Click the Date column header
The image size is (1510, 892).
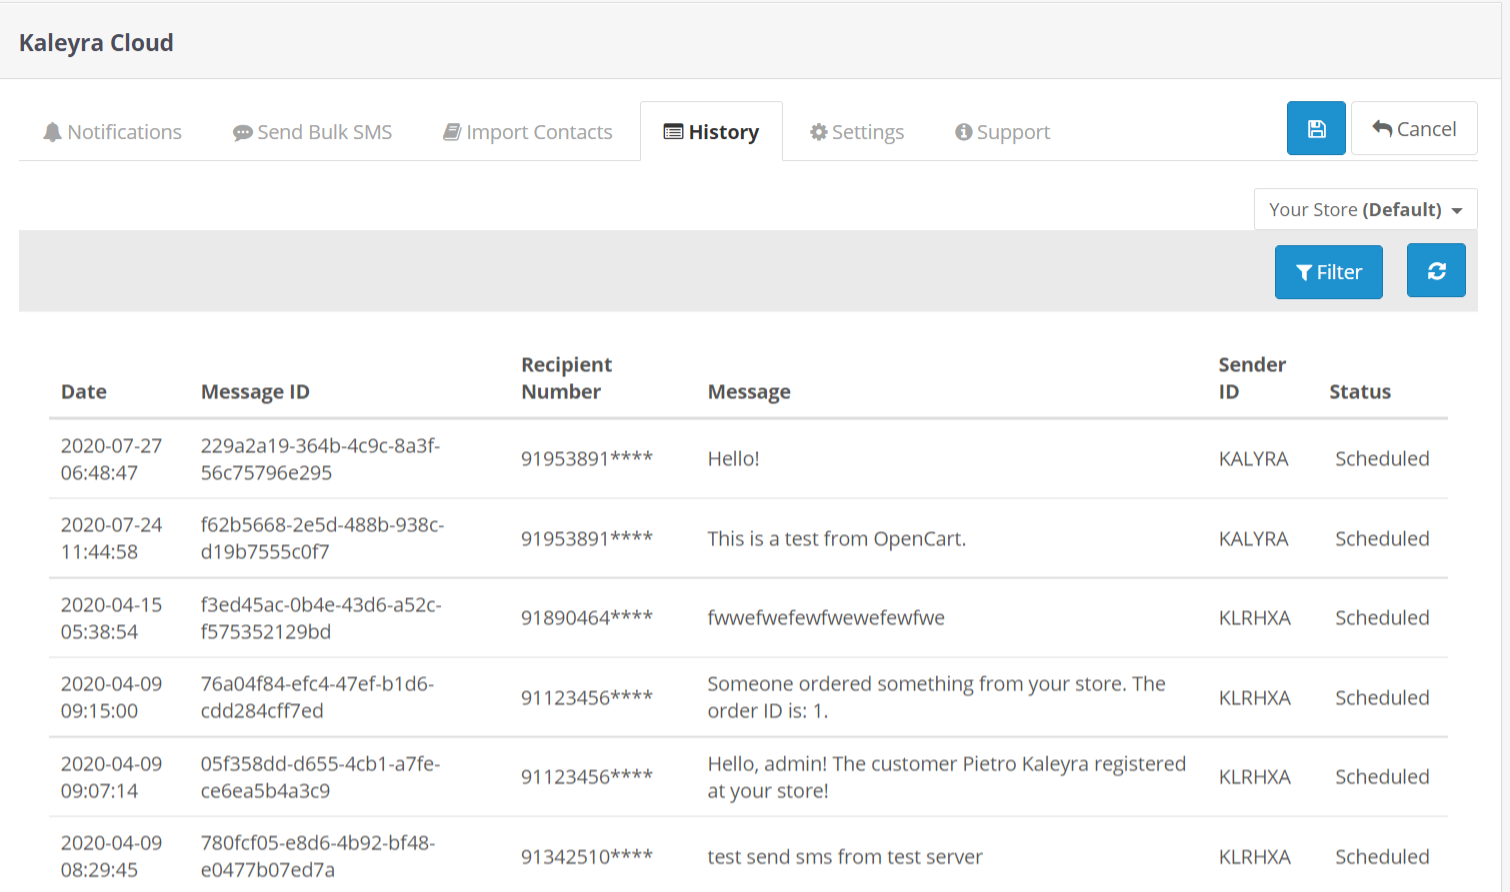point(84,392)
